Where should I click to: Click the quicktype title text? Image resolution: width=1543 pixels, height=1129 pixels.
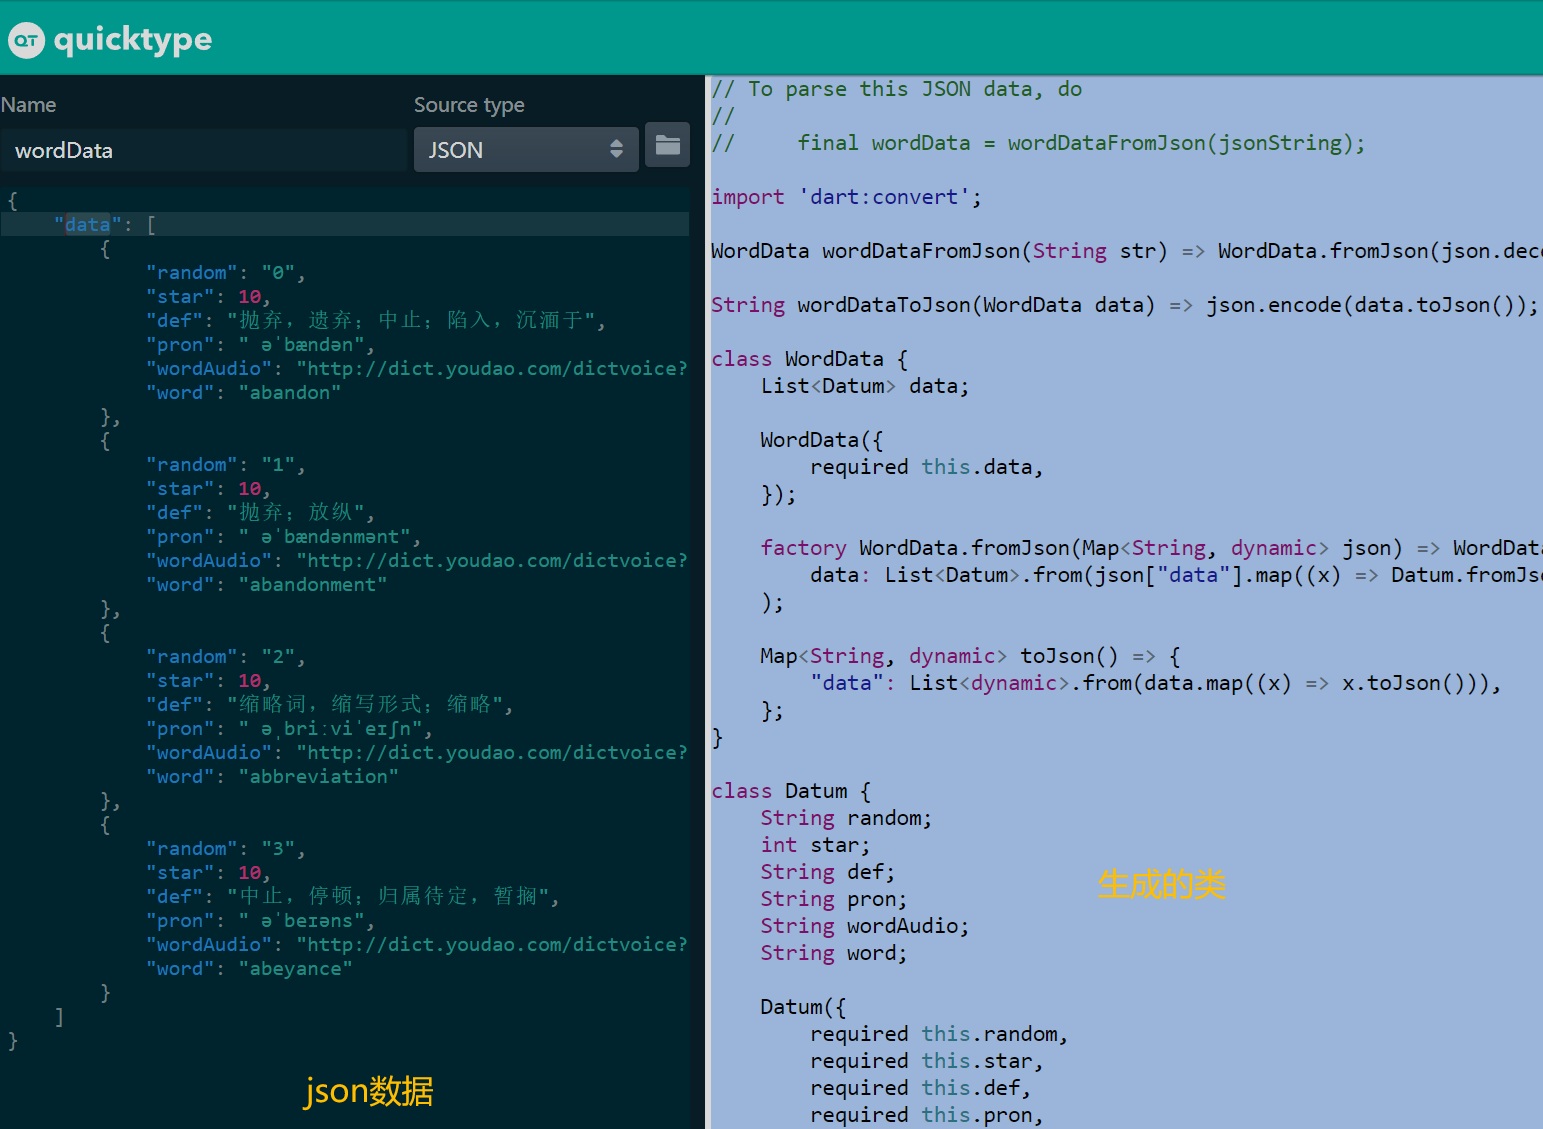(x=133, y=39)
